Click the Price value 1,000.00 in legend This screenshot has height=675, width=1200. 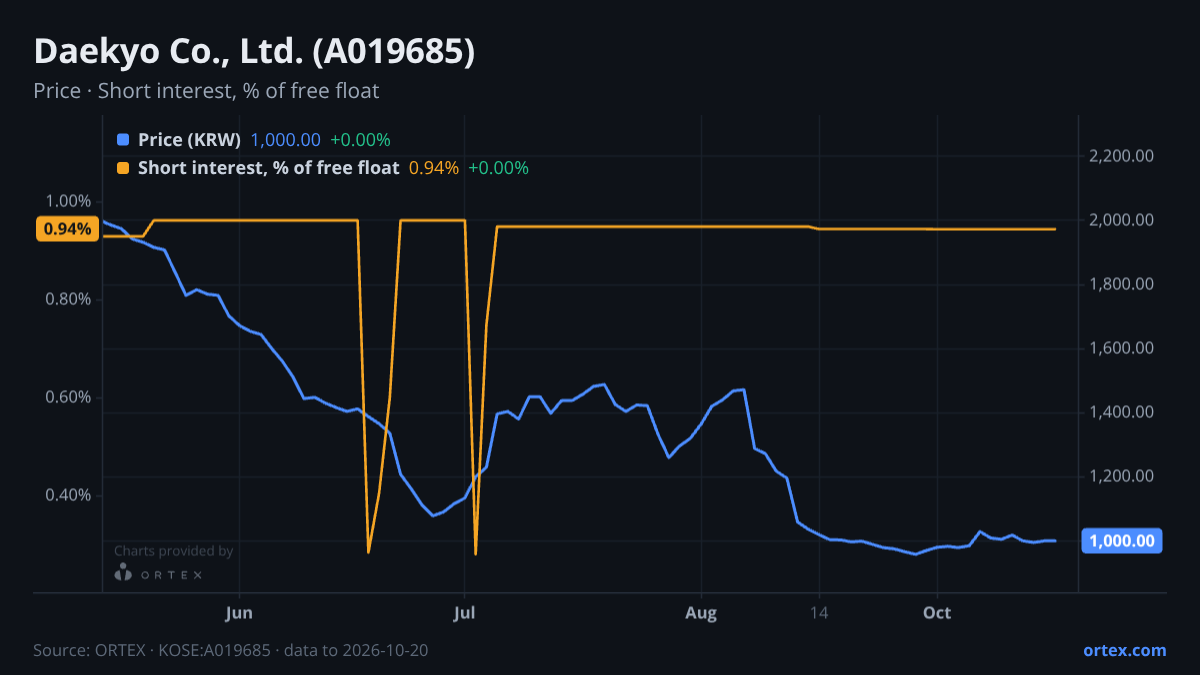[x=285, y=140]
